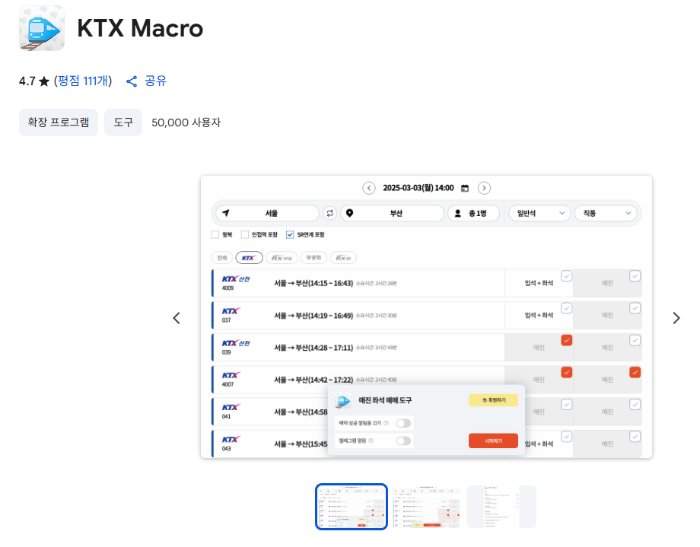
Task: Check first seat checkbox on 14:19 train row
Action: click(x=567, y=308)
